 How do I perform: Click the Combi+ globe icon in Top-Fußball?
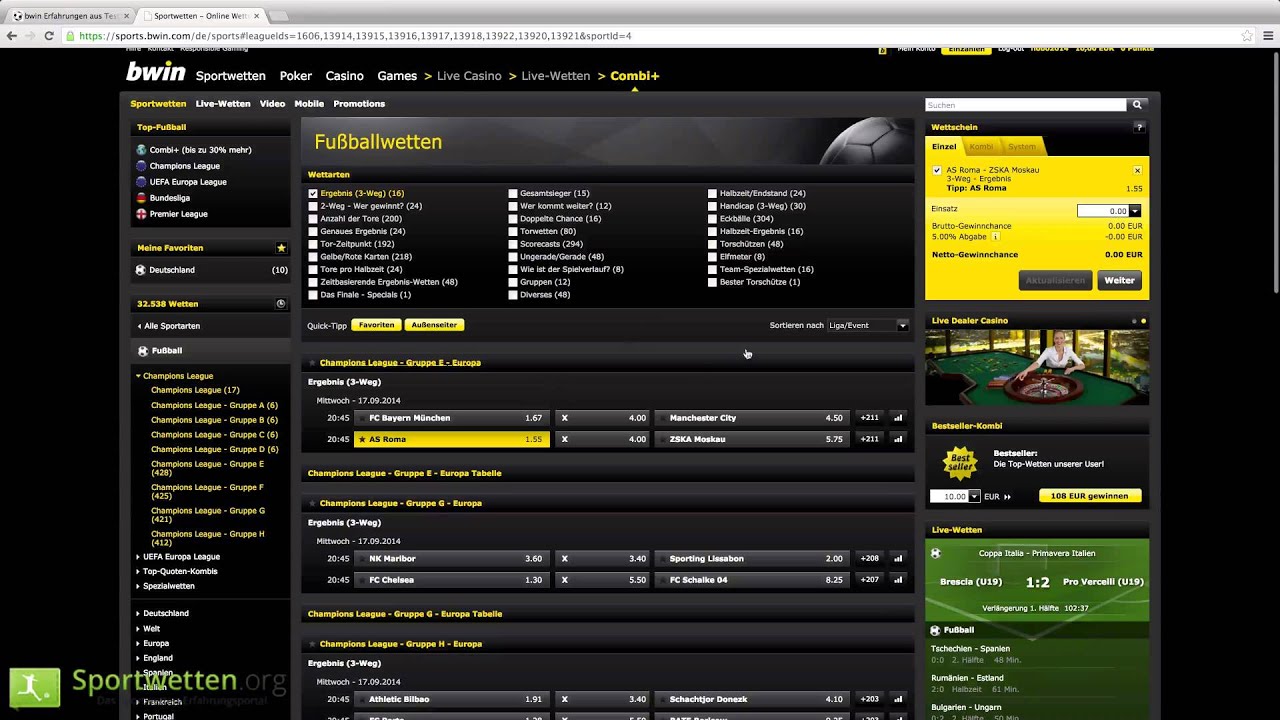point(141,150)
